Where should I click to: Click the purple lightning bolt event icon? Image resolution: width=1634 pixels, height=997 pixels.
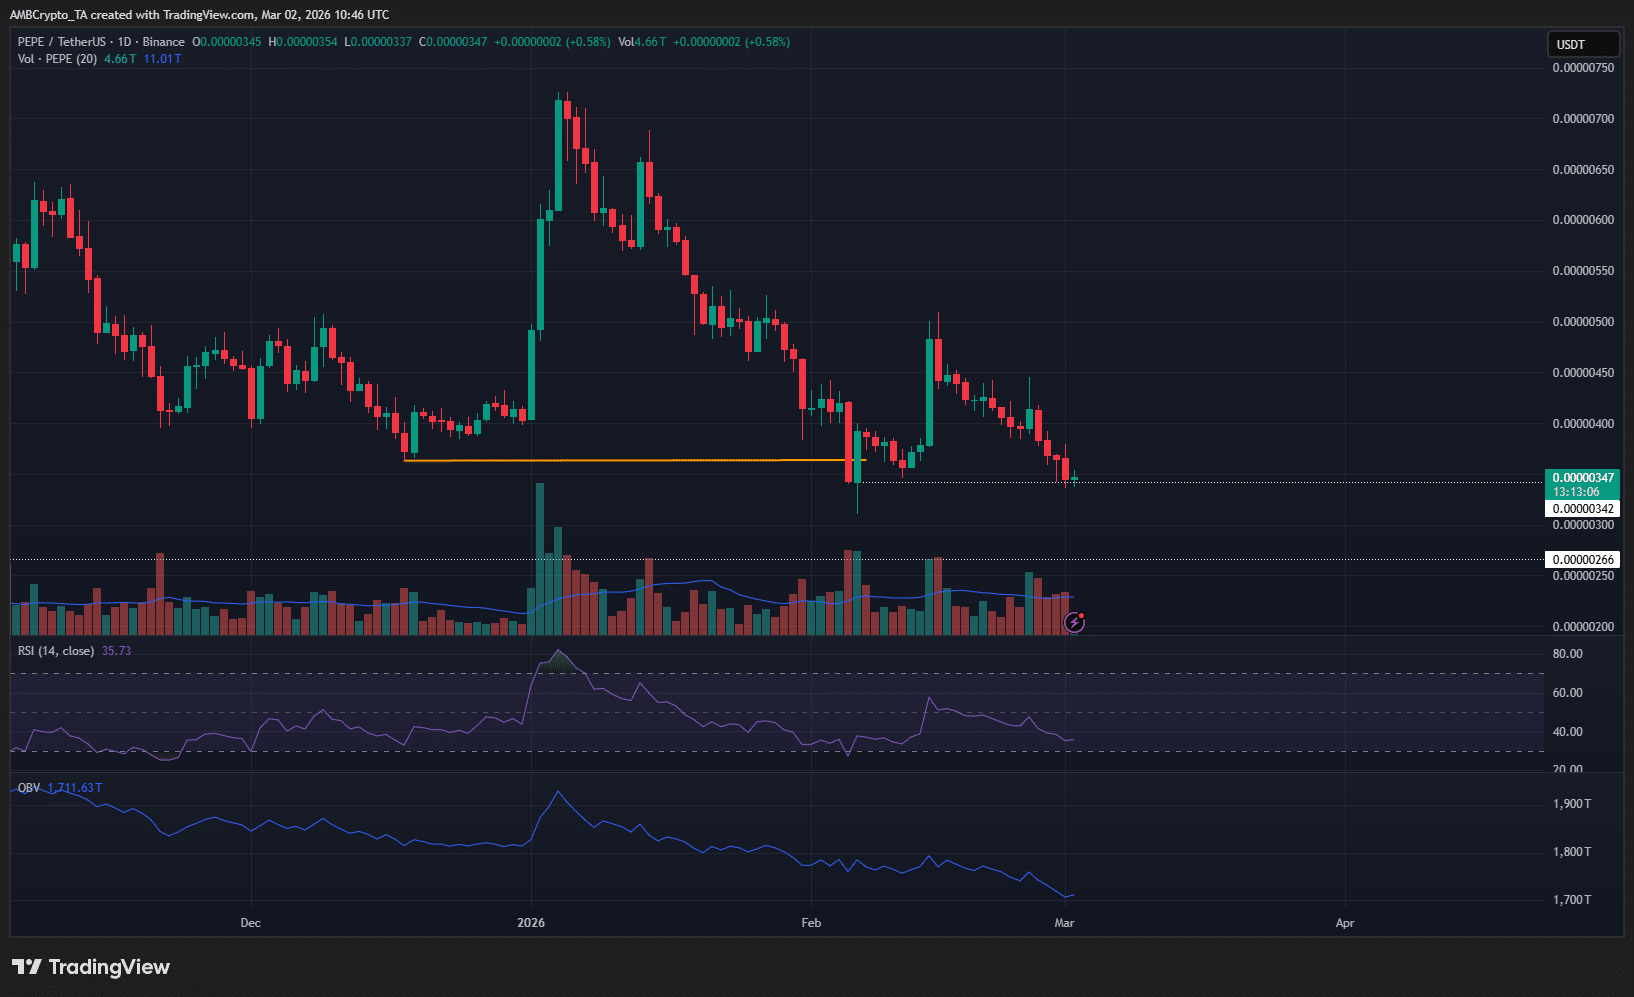(1074, 623)
